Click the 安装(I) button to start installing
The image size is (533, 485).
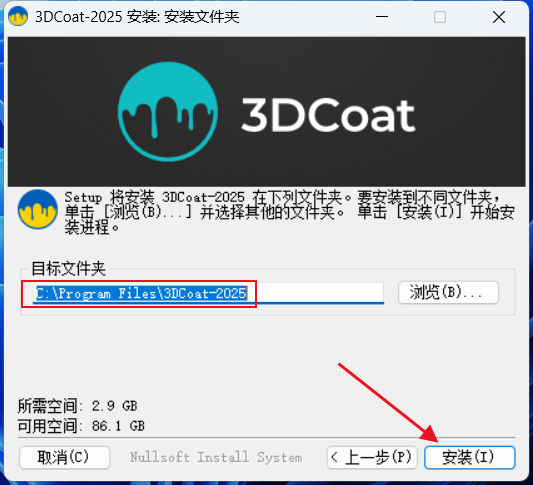pos(470,457)
